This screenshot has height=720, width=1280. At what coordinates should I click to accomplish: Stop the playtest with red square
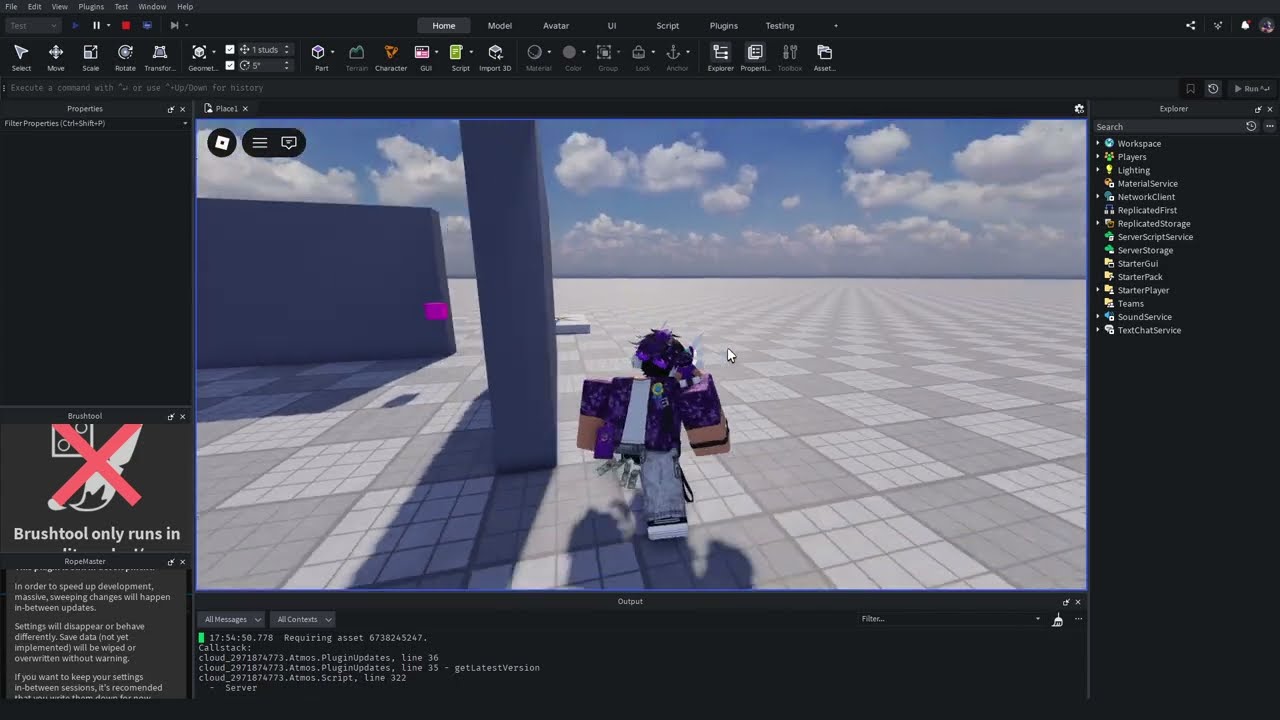pyautogui.click(x=125, y=25)
